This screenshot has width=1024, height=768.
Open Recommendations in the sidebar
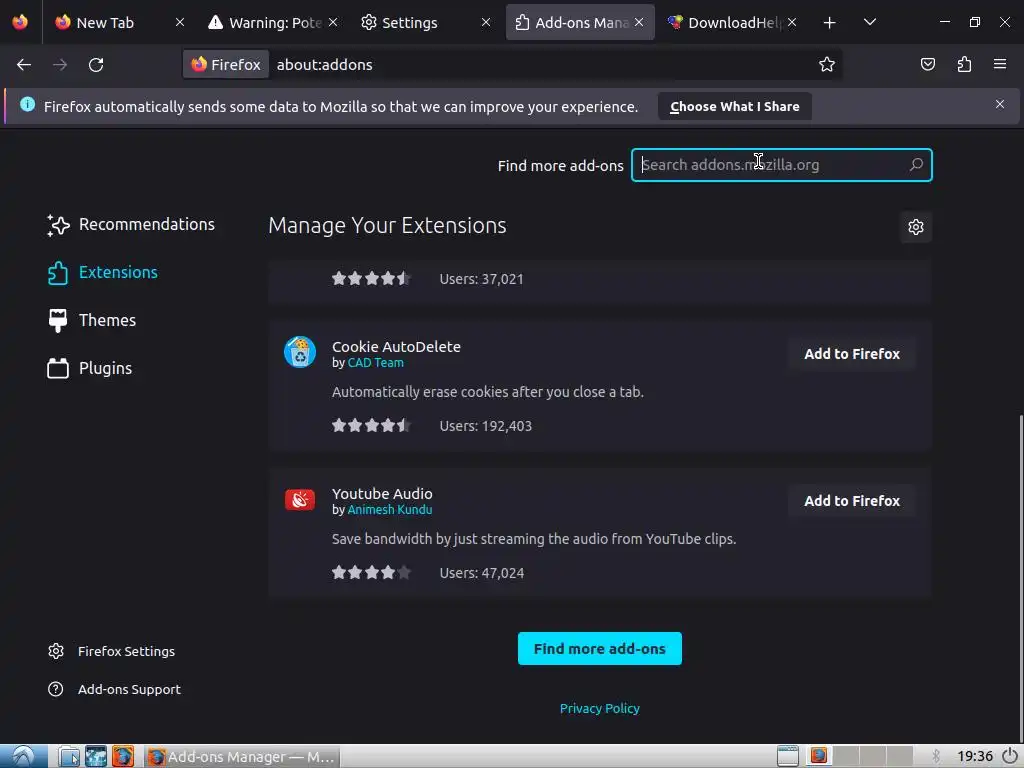131,225
